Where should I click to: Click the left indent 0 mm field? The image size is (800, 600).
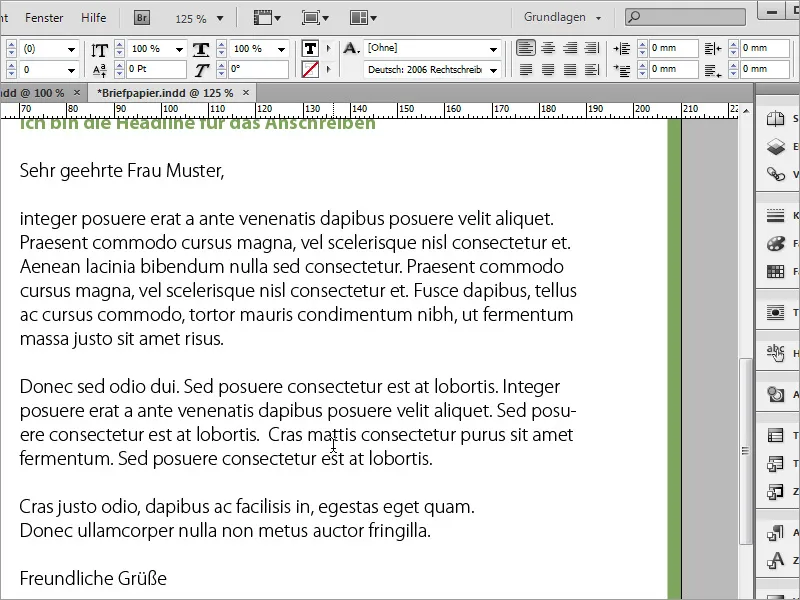(x=673, y=48)
